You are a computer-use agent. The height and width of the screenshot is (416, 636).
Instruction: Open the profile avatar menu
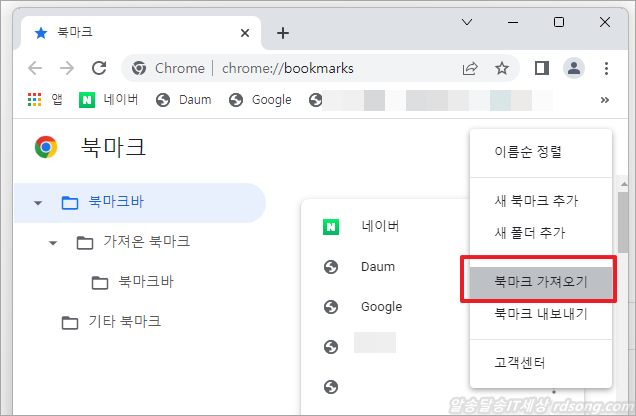(x=574, y=69)
